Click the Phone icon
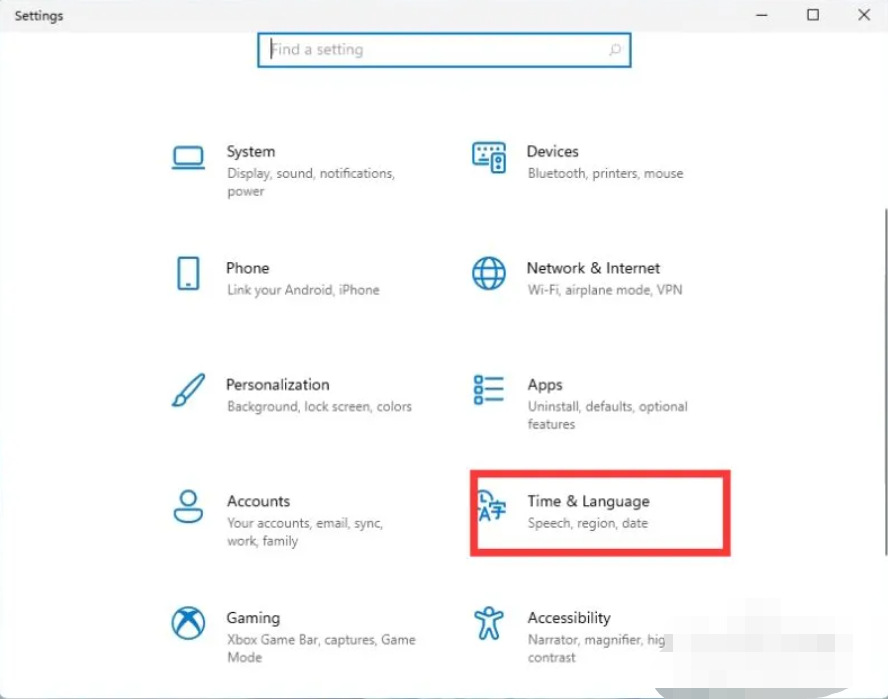Viewport: 888px width, 699px height. pos(188,273)
